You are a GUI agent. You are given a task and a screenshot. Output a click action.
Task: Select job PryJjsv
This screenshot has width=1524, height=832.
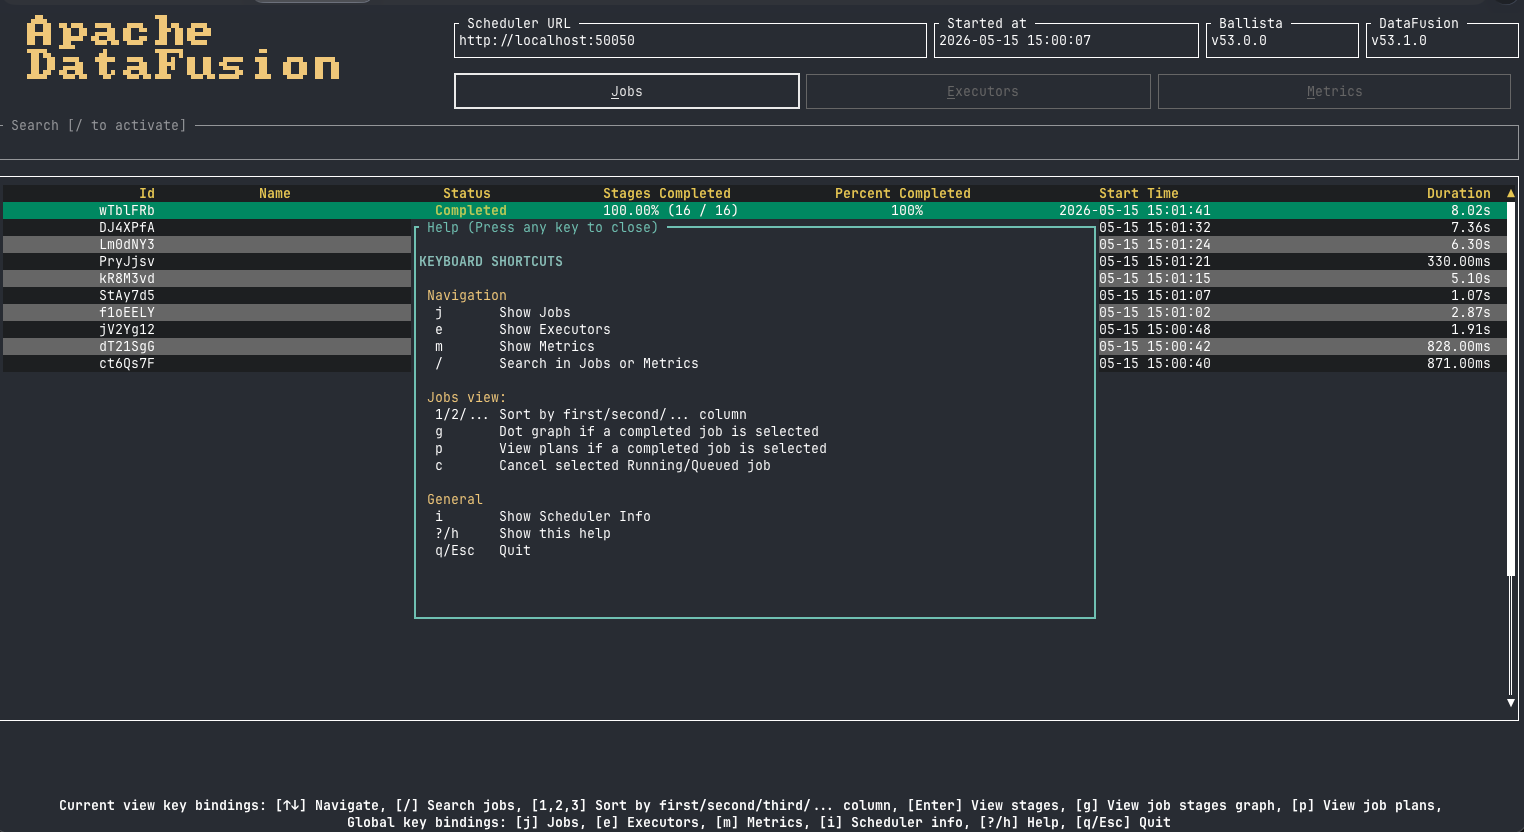click(x=127, y=261)
